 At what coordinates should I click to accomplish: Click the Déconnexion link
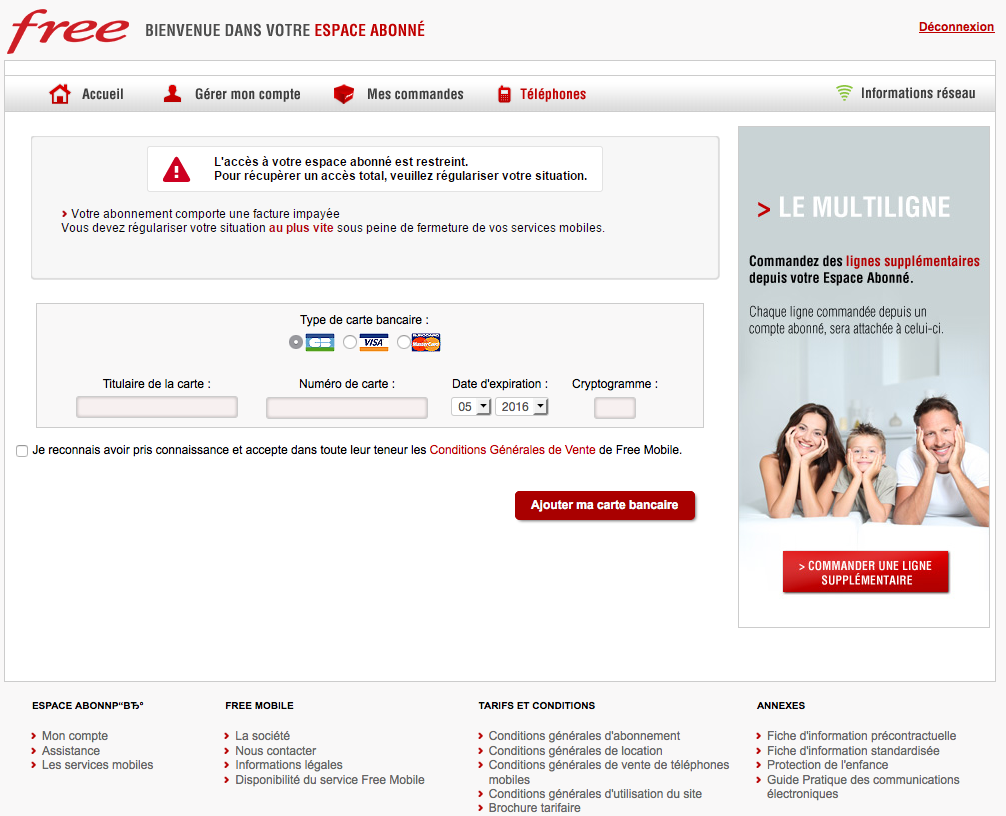point(956,27)
